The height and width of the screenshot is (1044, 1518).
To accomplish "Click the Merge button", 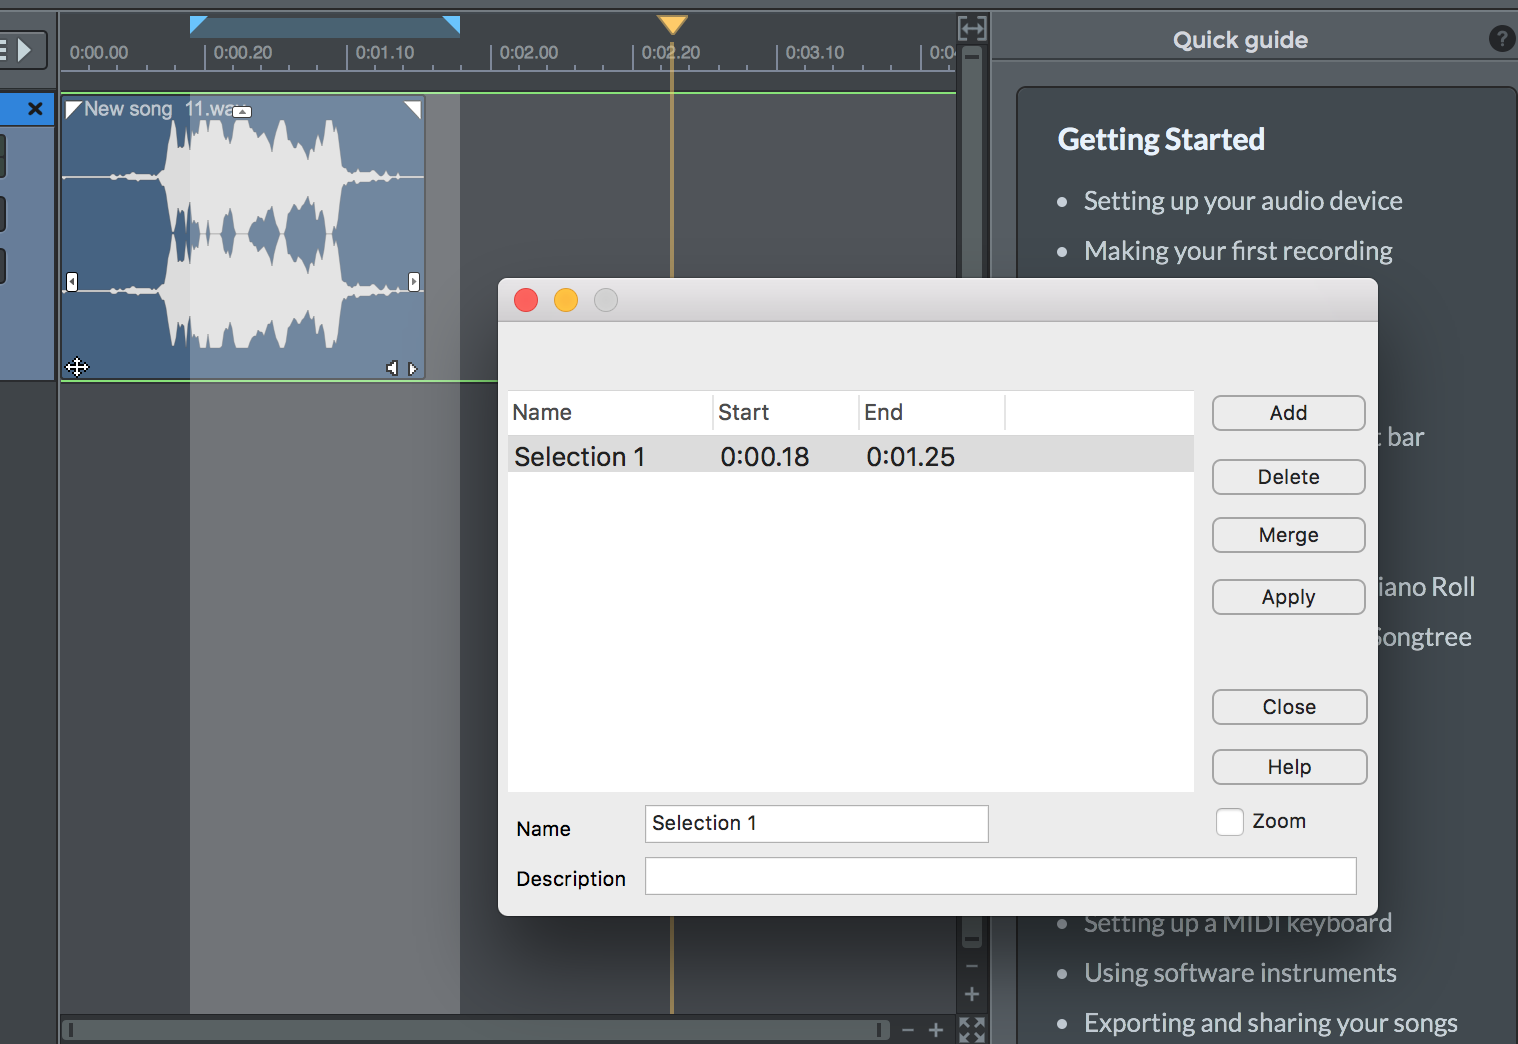I will point(1289,535).
